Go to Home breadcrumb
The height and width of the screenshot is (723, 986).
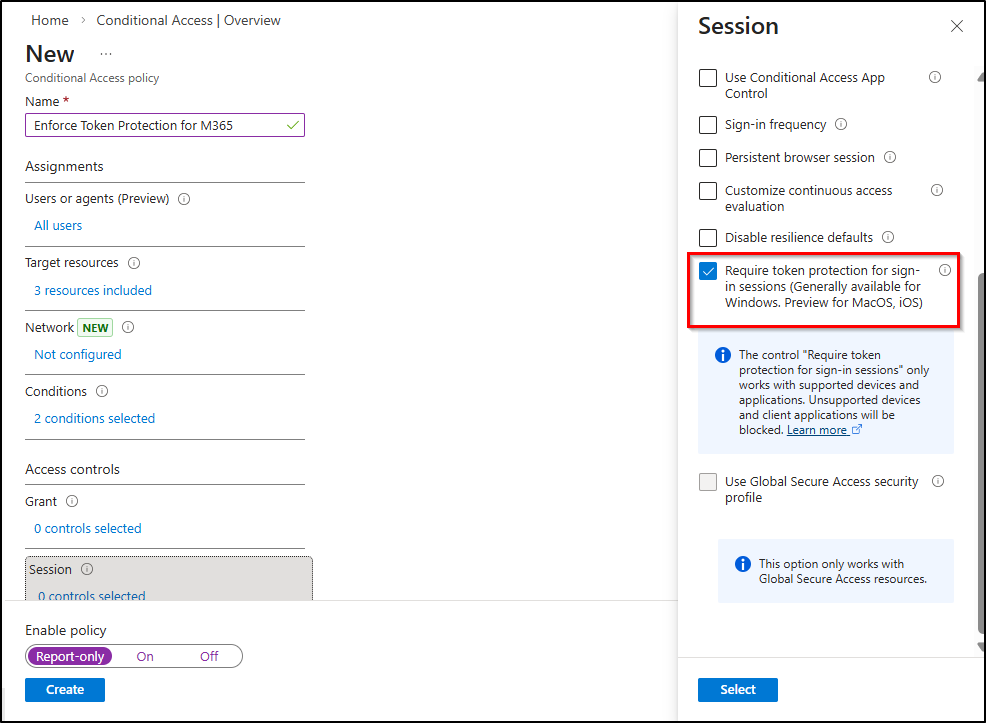tap(50, 20)
